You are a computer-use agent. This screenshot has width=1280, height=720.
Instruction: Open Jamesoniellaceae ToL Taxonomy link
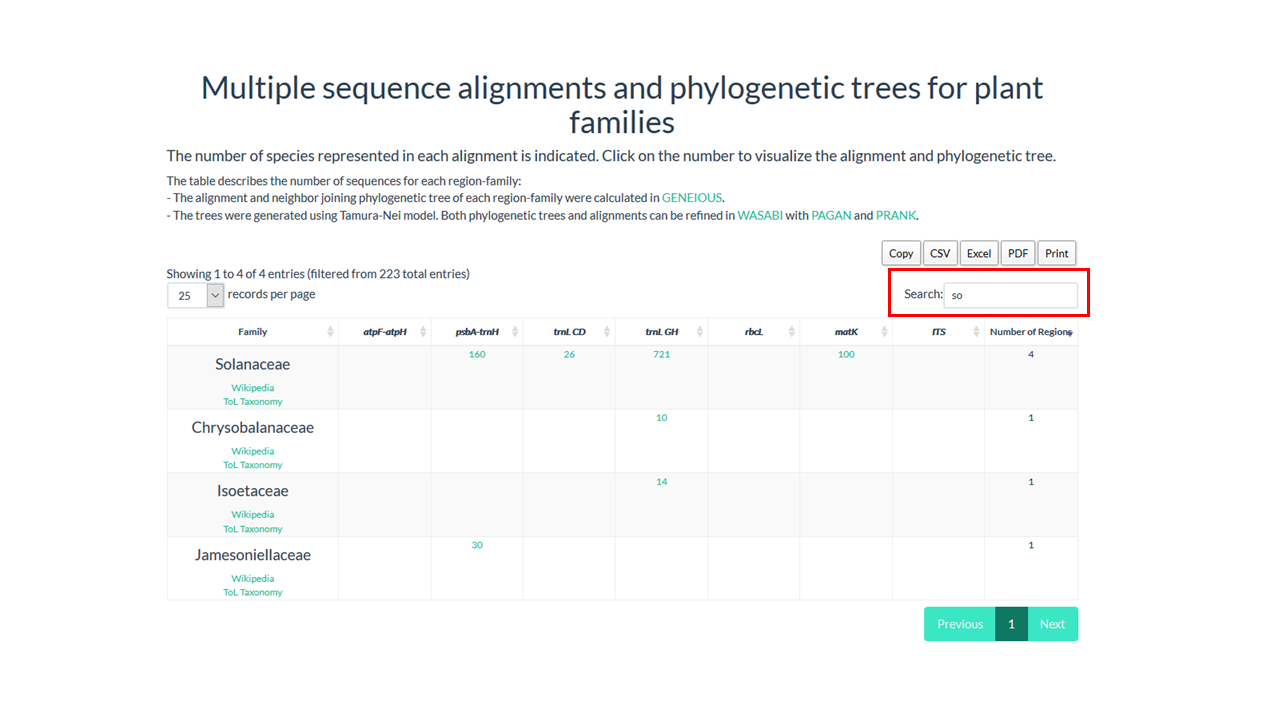(x=253, y=592)
